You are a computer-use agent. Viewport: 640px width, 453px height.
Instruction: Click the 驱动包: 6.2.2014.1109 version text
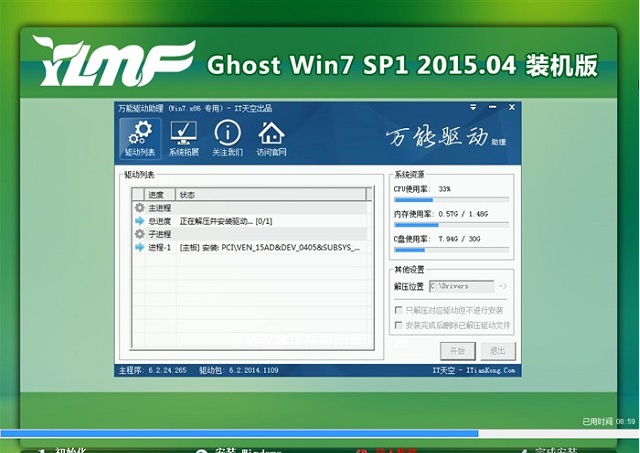coord(239,370)
